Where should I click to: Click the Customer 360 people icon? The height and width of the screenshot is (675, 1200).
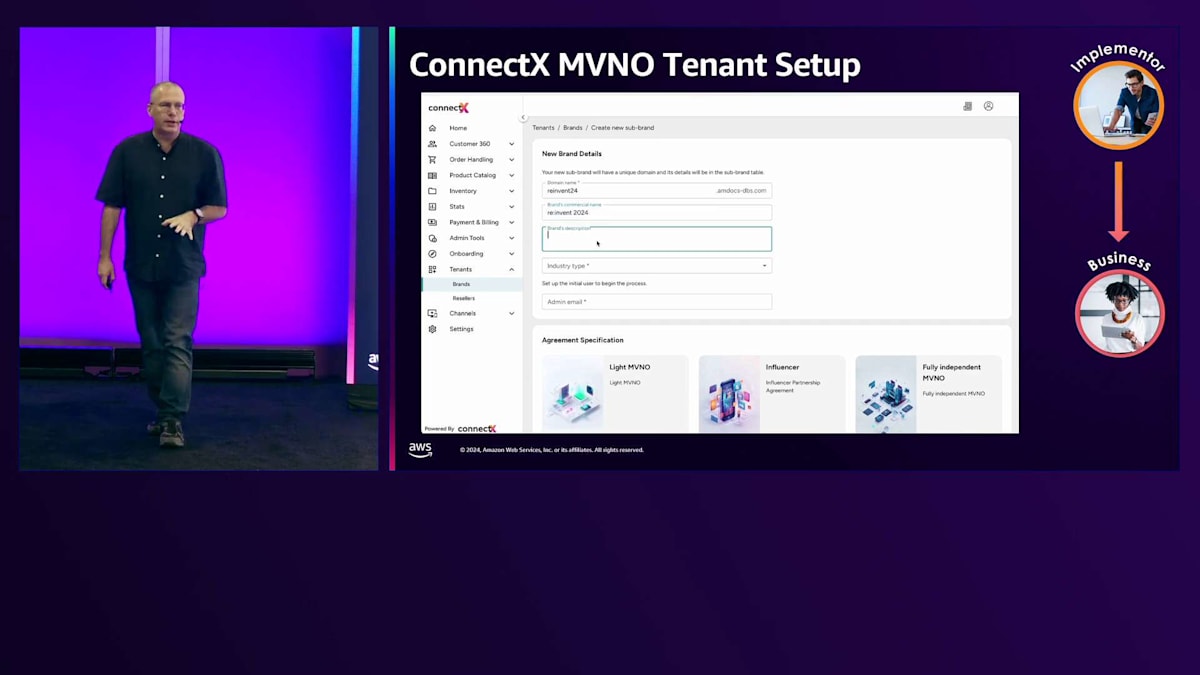[432, 144]
